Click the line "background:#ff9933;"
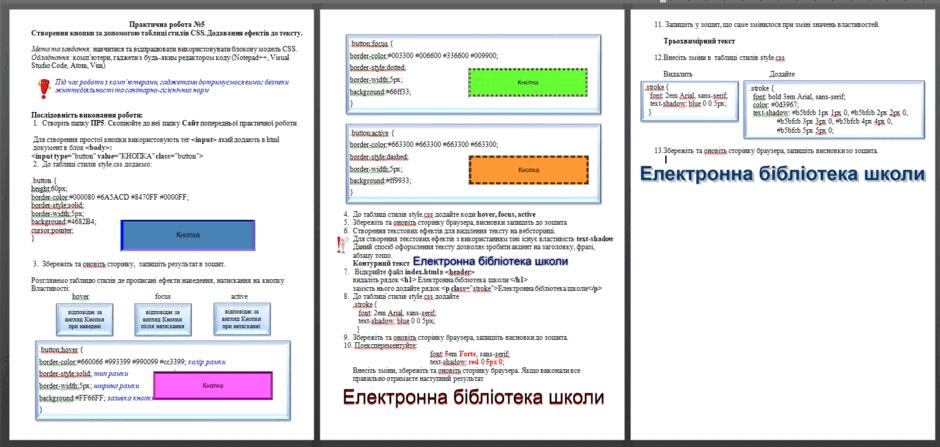This screenshot has height=447, width=940. pyautogui.click(x=380, y=180)
